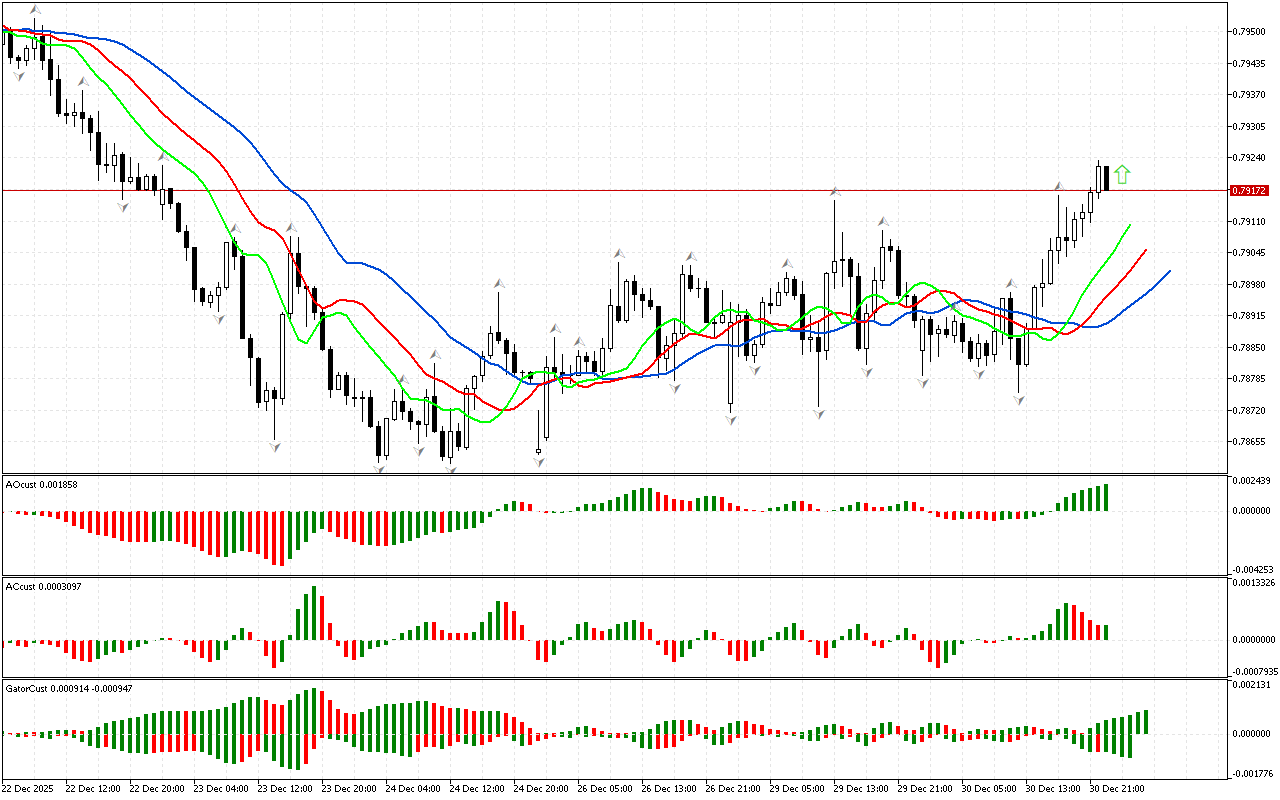Screen dimensions: 1280x800
Task: Click the down fractal under the 30 Dec 09:00 low
Action: click(x=1019, y=399)
